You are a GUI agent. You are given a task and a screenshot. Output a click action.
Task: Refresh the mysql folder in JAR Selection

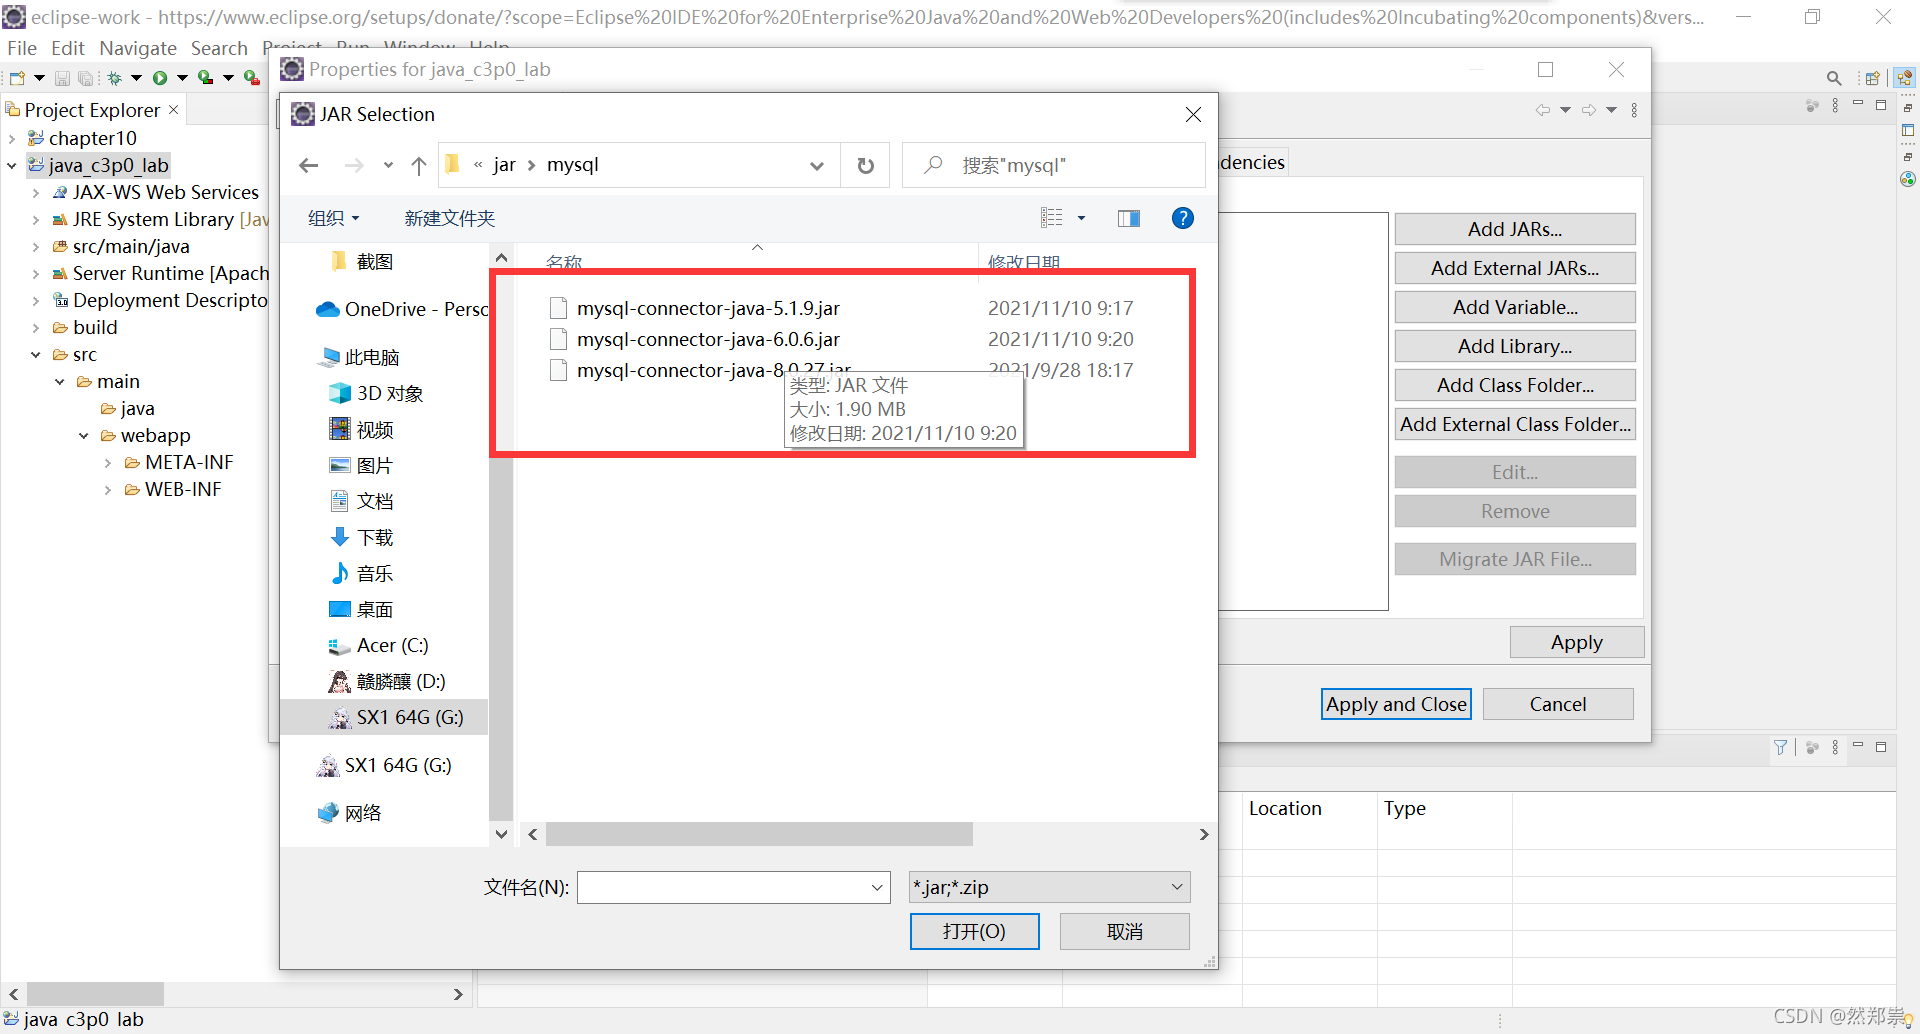pyautogui.click(x=864, y=165)
